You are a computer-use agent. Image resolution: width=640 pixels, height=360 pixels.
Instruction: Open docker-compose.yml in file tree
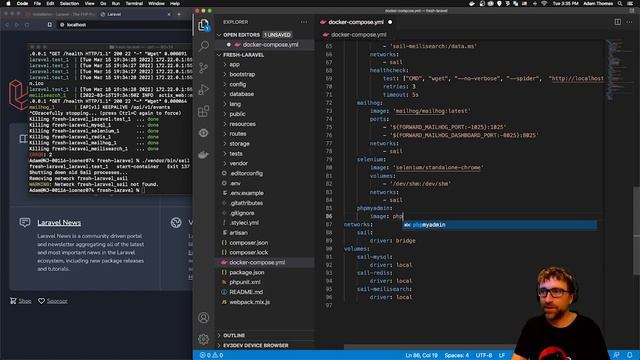264,262
